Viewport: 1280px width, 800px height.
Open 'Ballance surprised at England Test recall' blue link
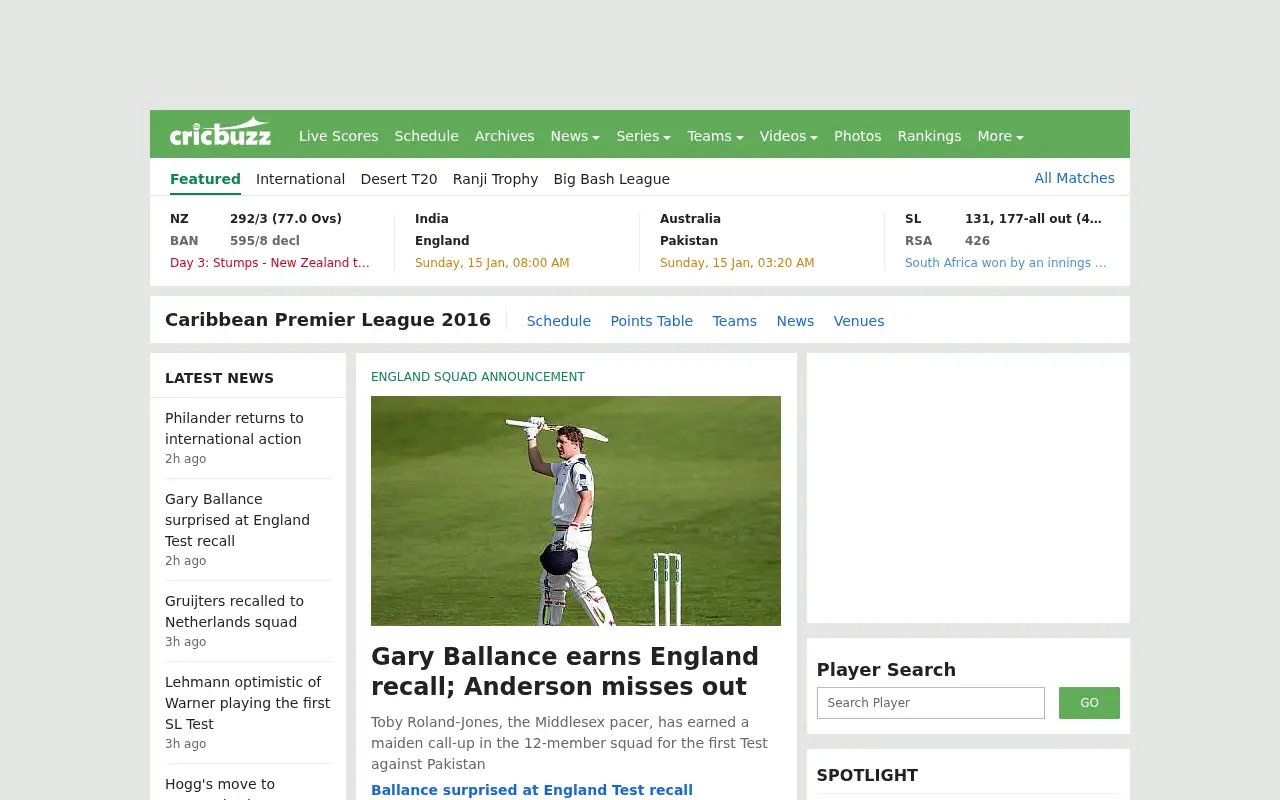click(532, 790)
